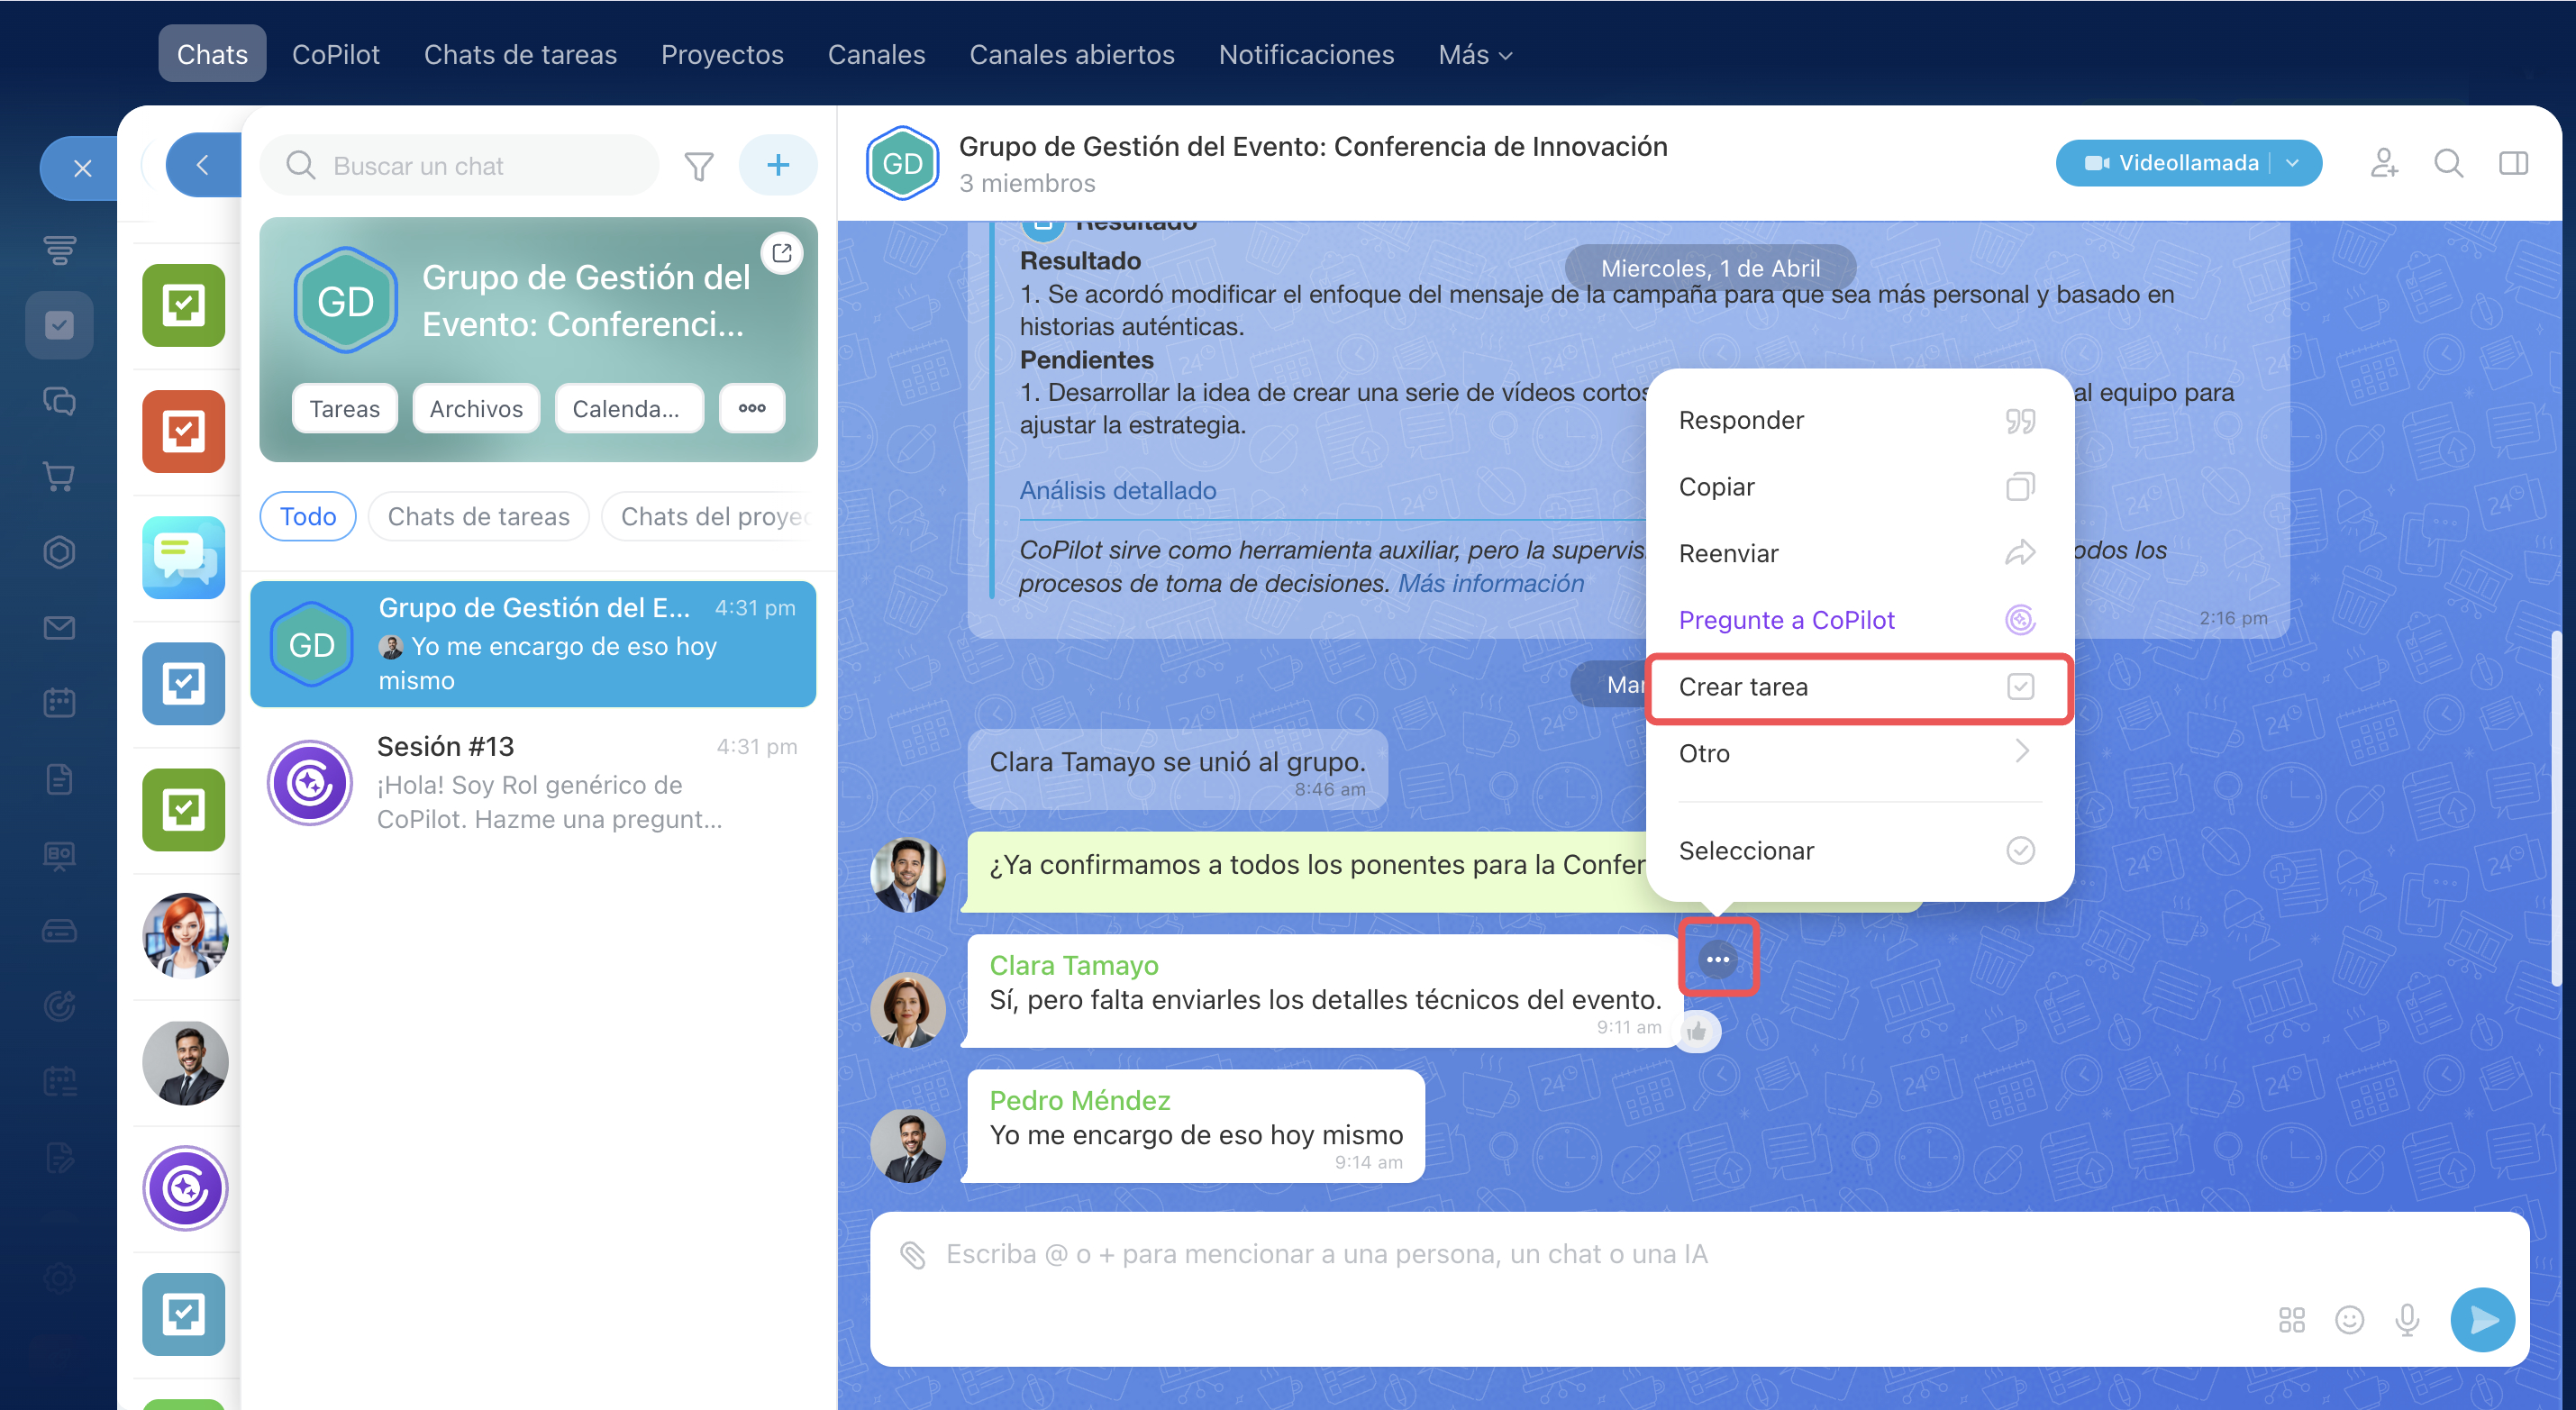Image resolution: width=2576 pixels, height=1410 pixels.
Task: Close the panel with the X button
Action: [x=82, y=168]
